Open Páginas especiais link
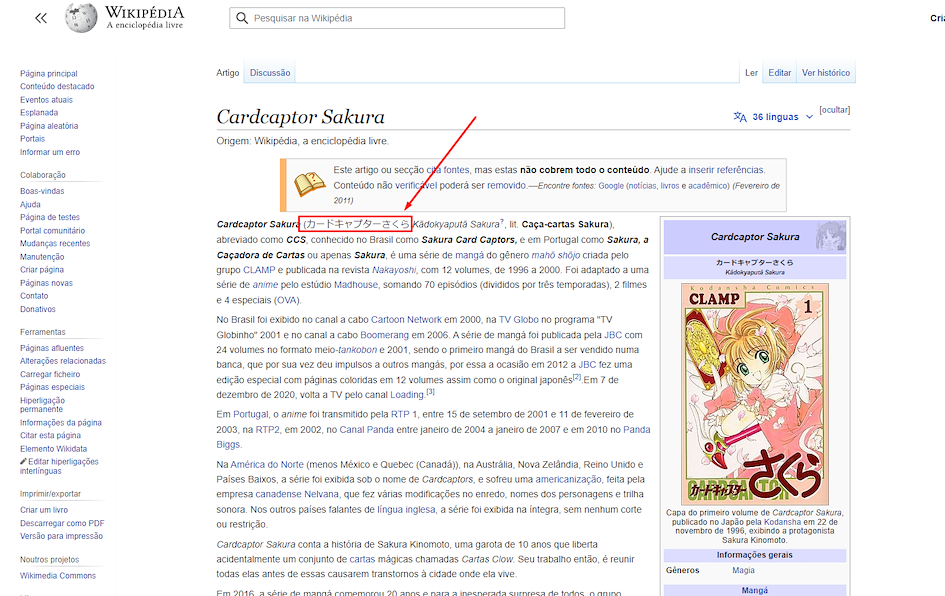Screen dimensions: 945x596 (x=52, y=387)
